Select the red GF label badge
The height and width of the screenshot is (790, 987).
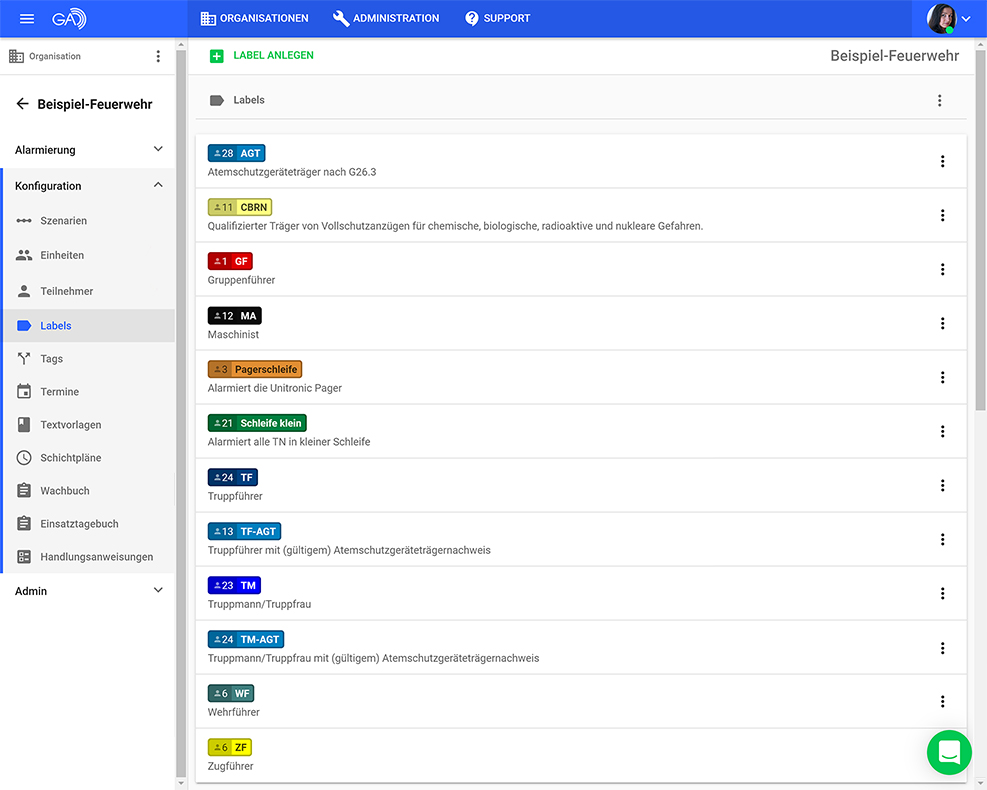(x=230, y=261)
